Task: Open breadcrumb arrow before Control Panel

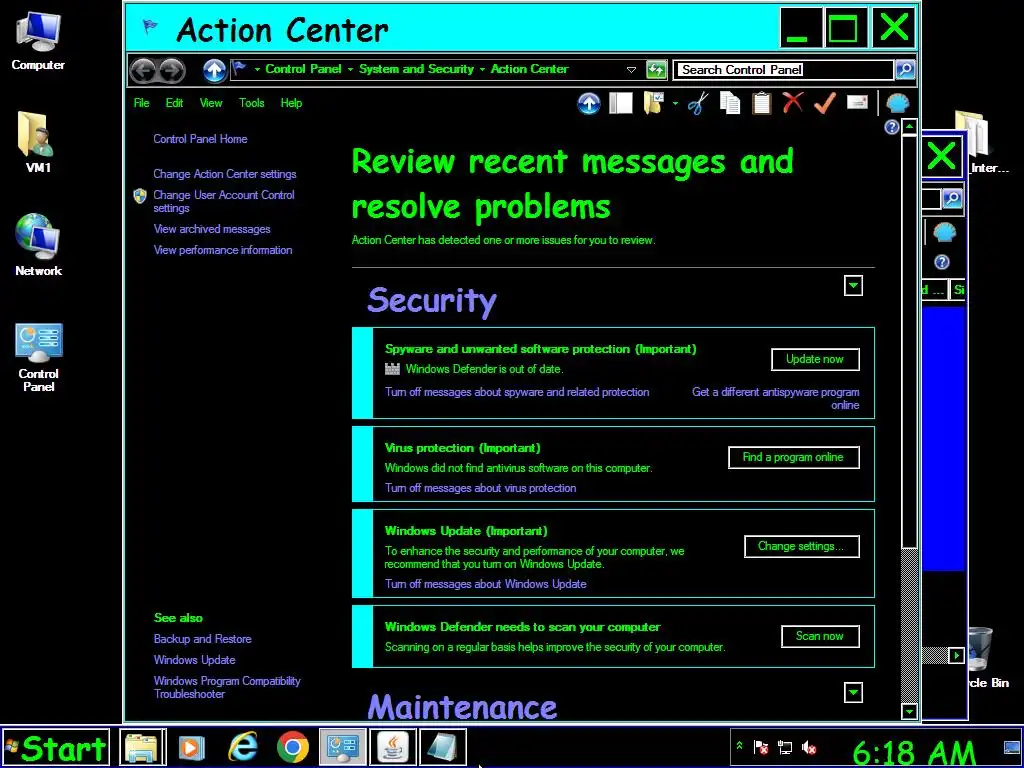Action: [257, 69]
